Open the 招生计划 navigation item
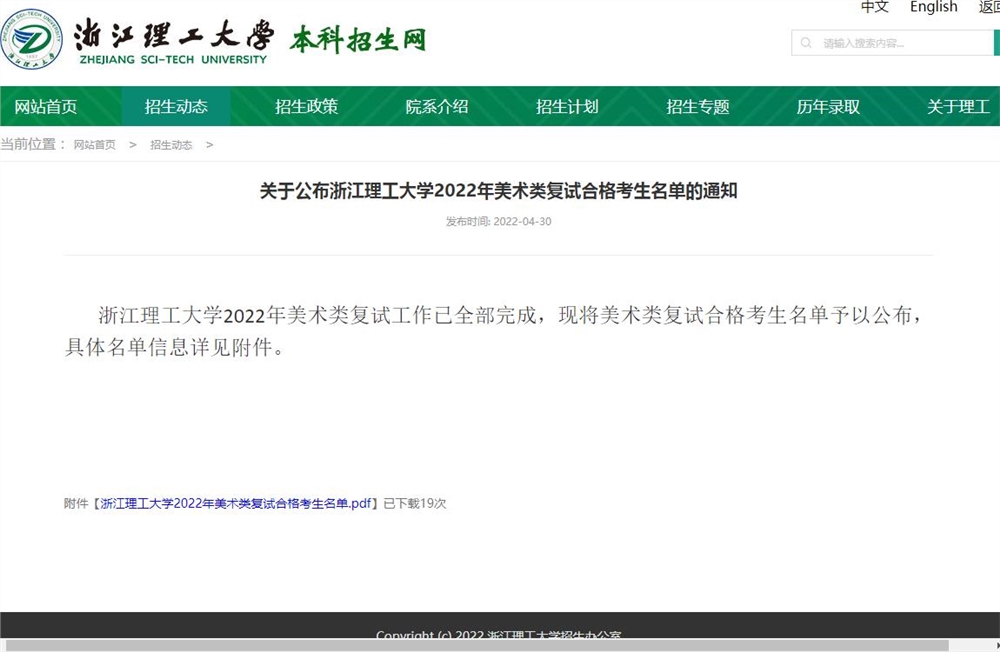Screen dimensions: 1000x652 pyautogui.click(x=567, y=107)
